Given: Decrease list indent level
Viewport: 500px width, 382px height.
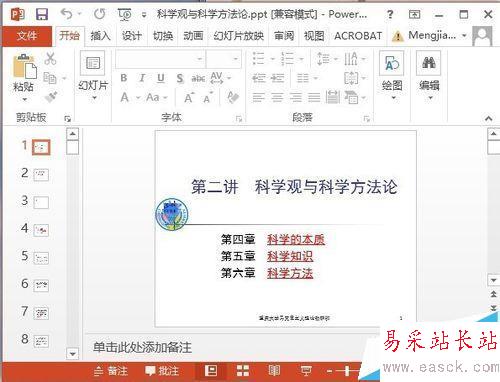Looking at the screenshot, I should point(258,78).
